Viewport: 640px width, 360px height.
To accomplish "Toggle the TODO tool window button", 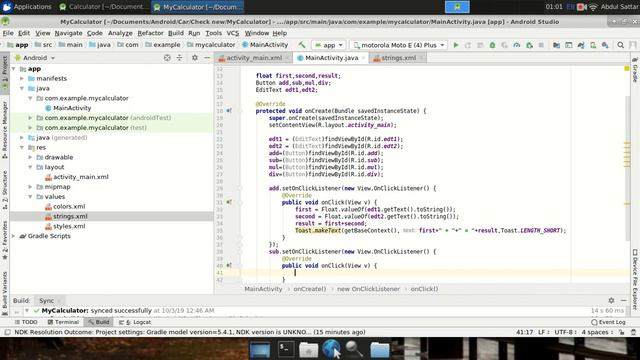I will click(x=26, y=322).
